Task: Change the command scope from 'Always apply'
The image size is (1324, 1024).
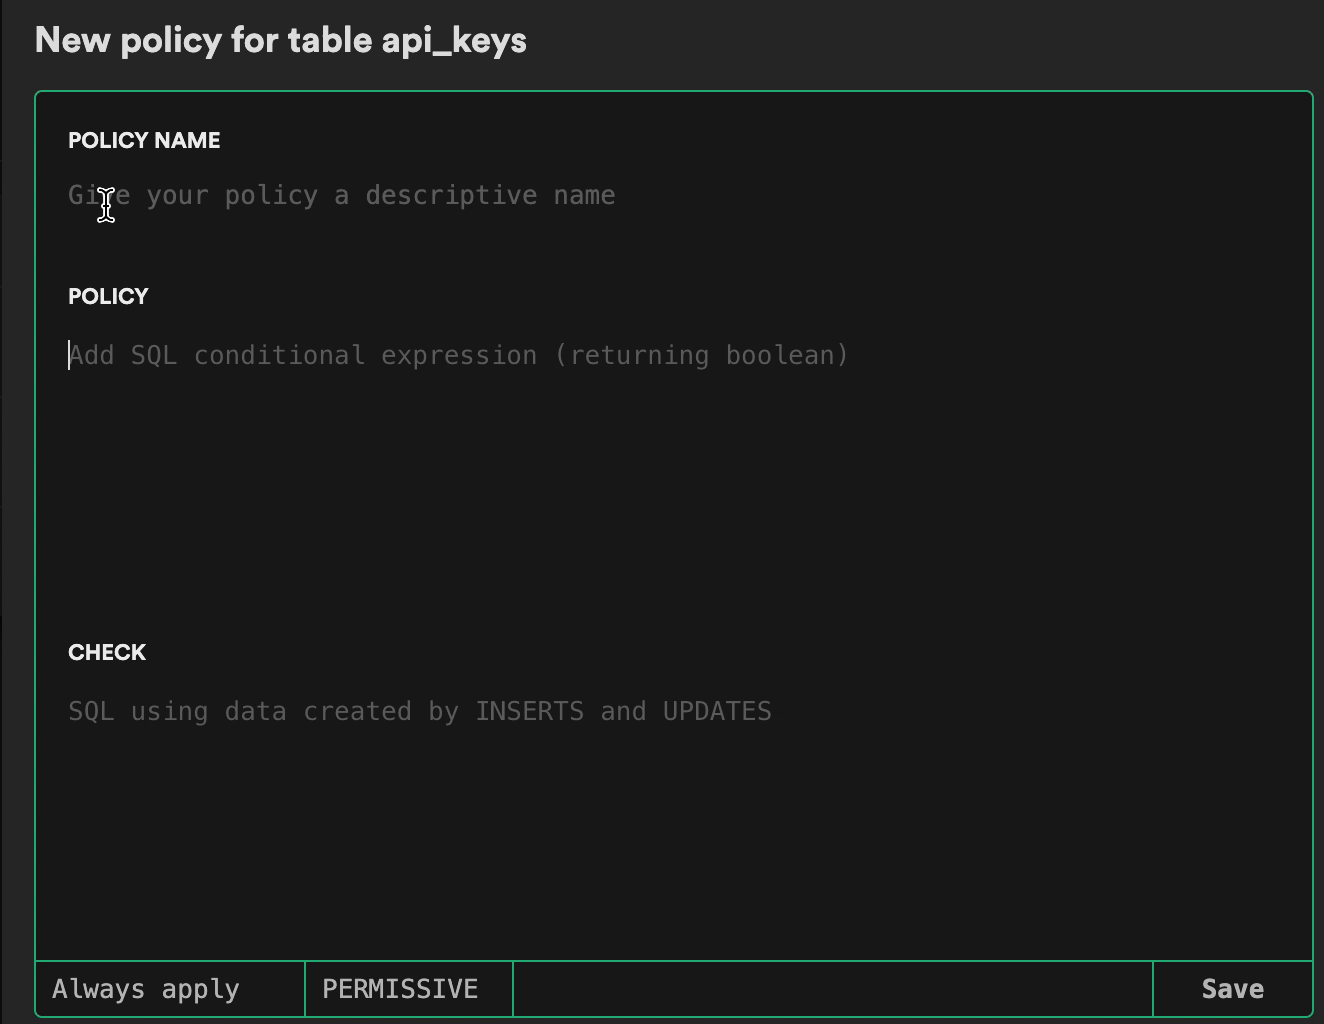Action: 146,988
